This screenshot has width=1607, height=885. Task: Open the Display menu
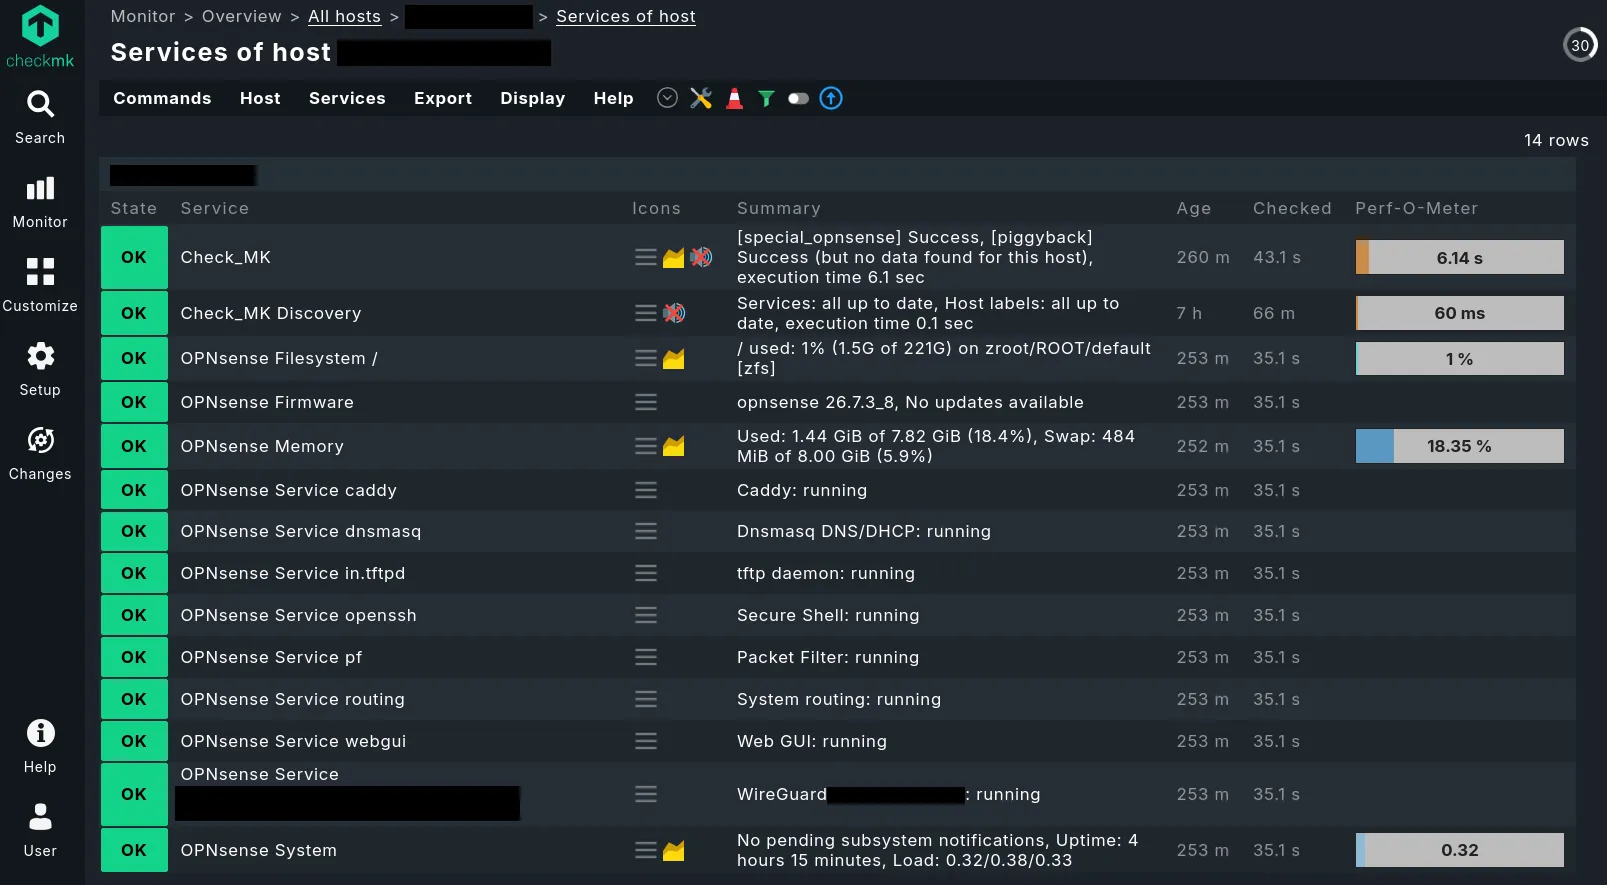[x=533, y=98]
